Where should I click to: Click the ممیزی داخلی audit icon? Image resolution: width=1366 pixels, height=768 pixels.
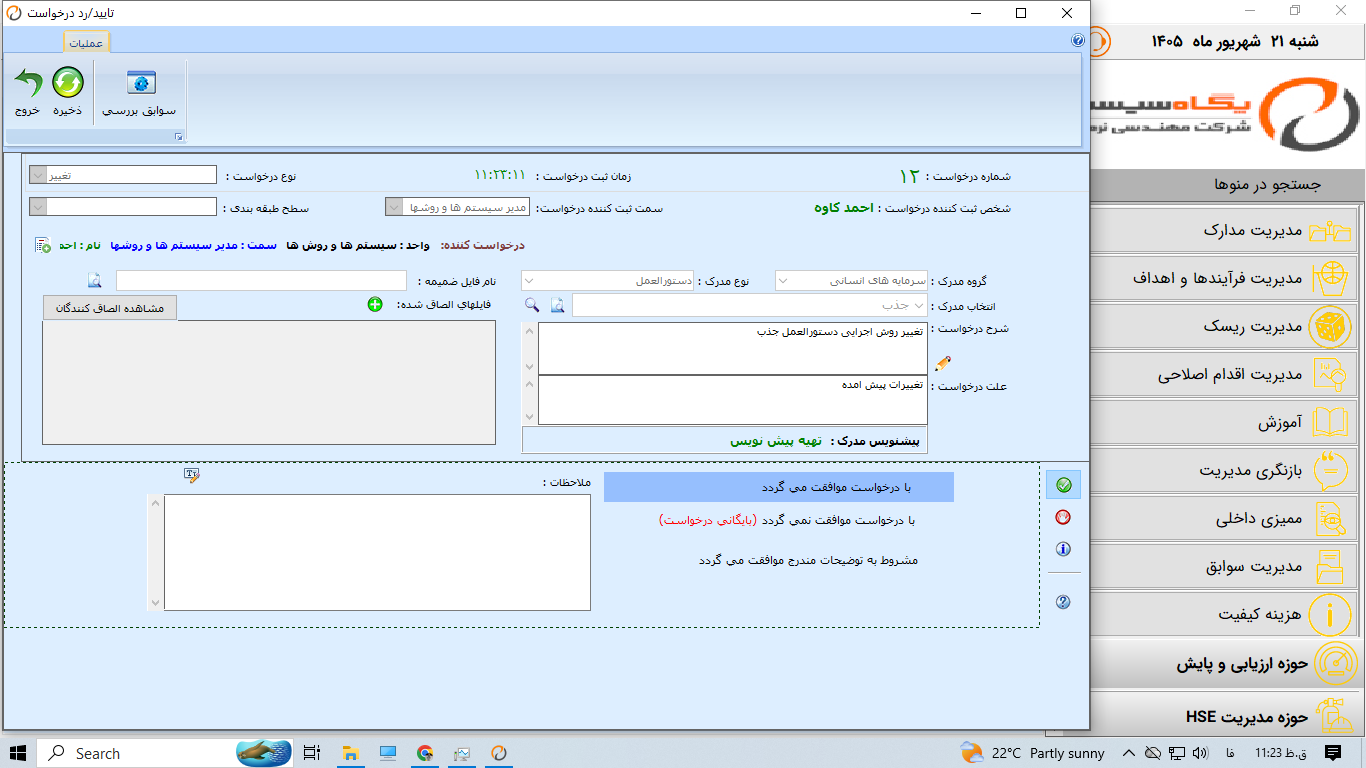click(x=1330, y=519)
